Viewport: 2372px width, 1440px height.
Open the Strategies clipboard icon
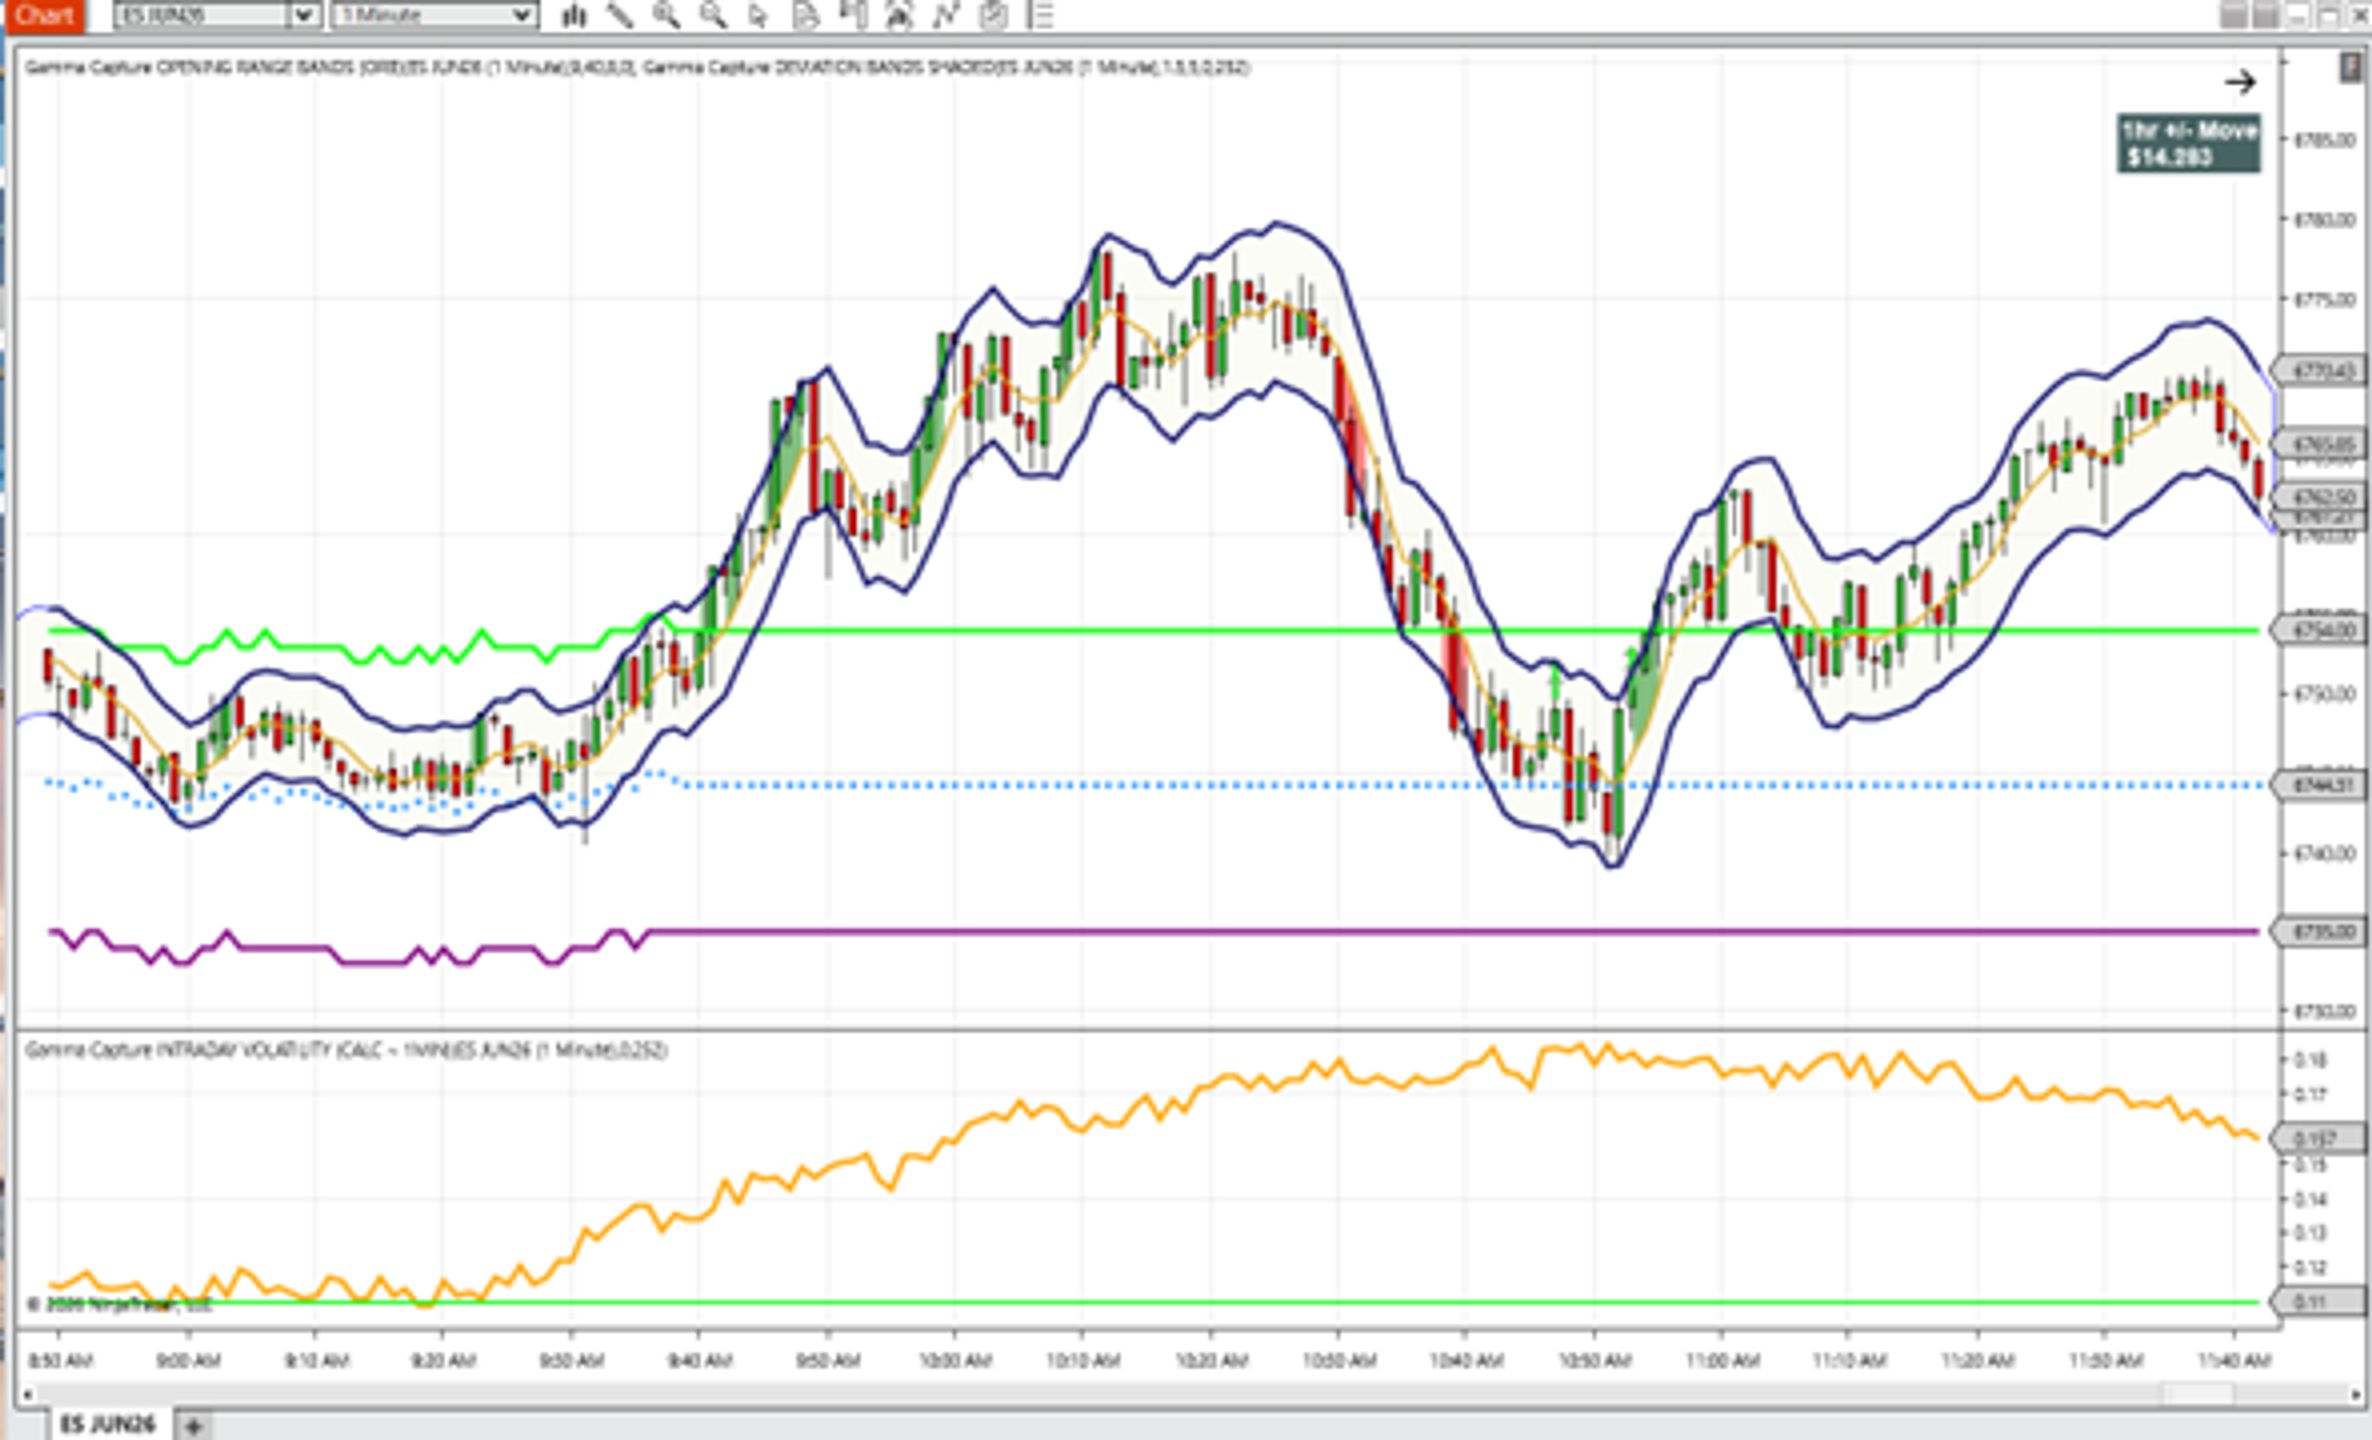tap(993, 15)
